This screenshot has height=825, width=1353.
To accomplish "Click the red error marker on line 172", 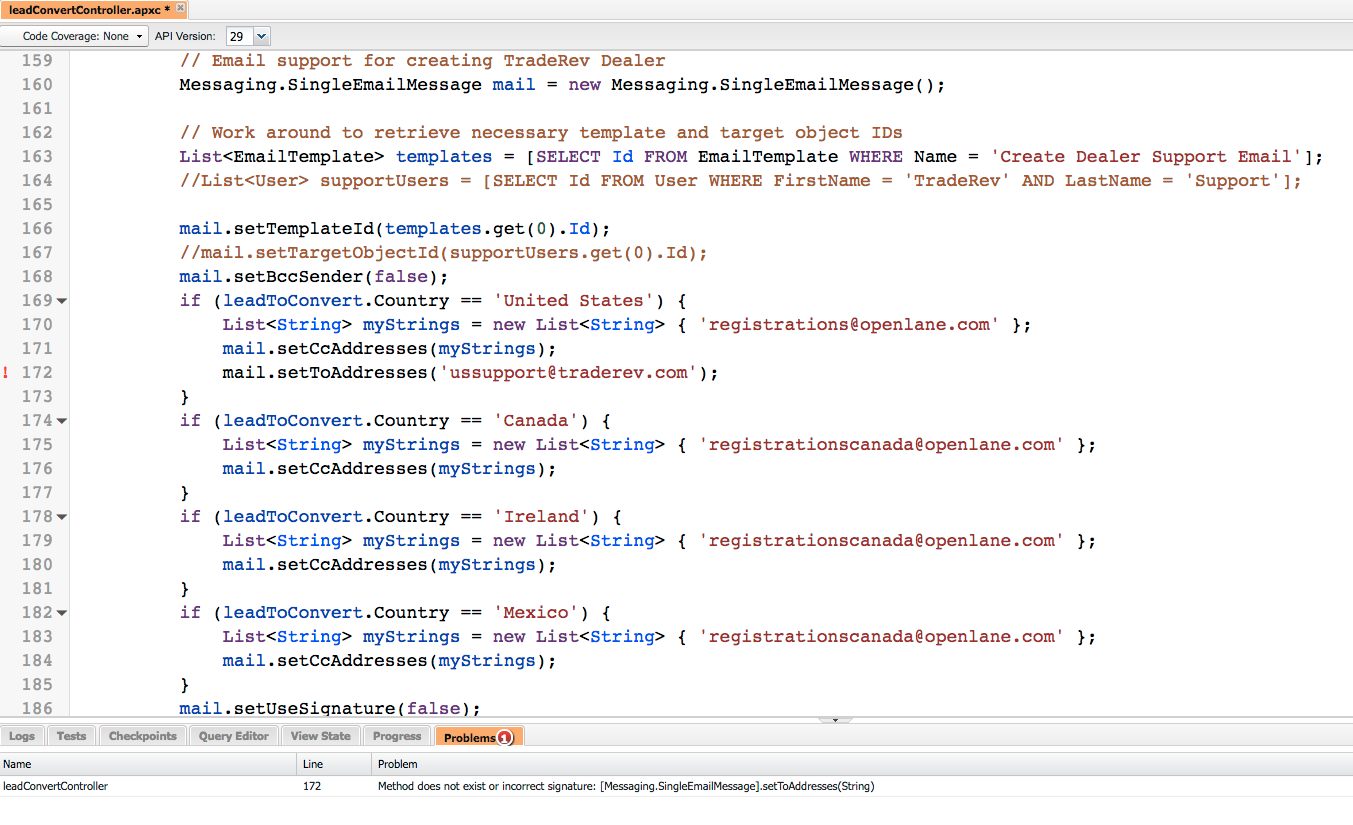I will 6,373.
